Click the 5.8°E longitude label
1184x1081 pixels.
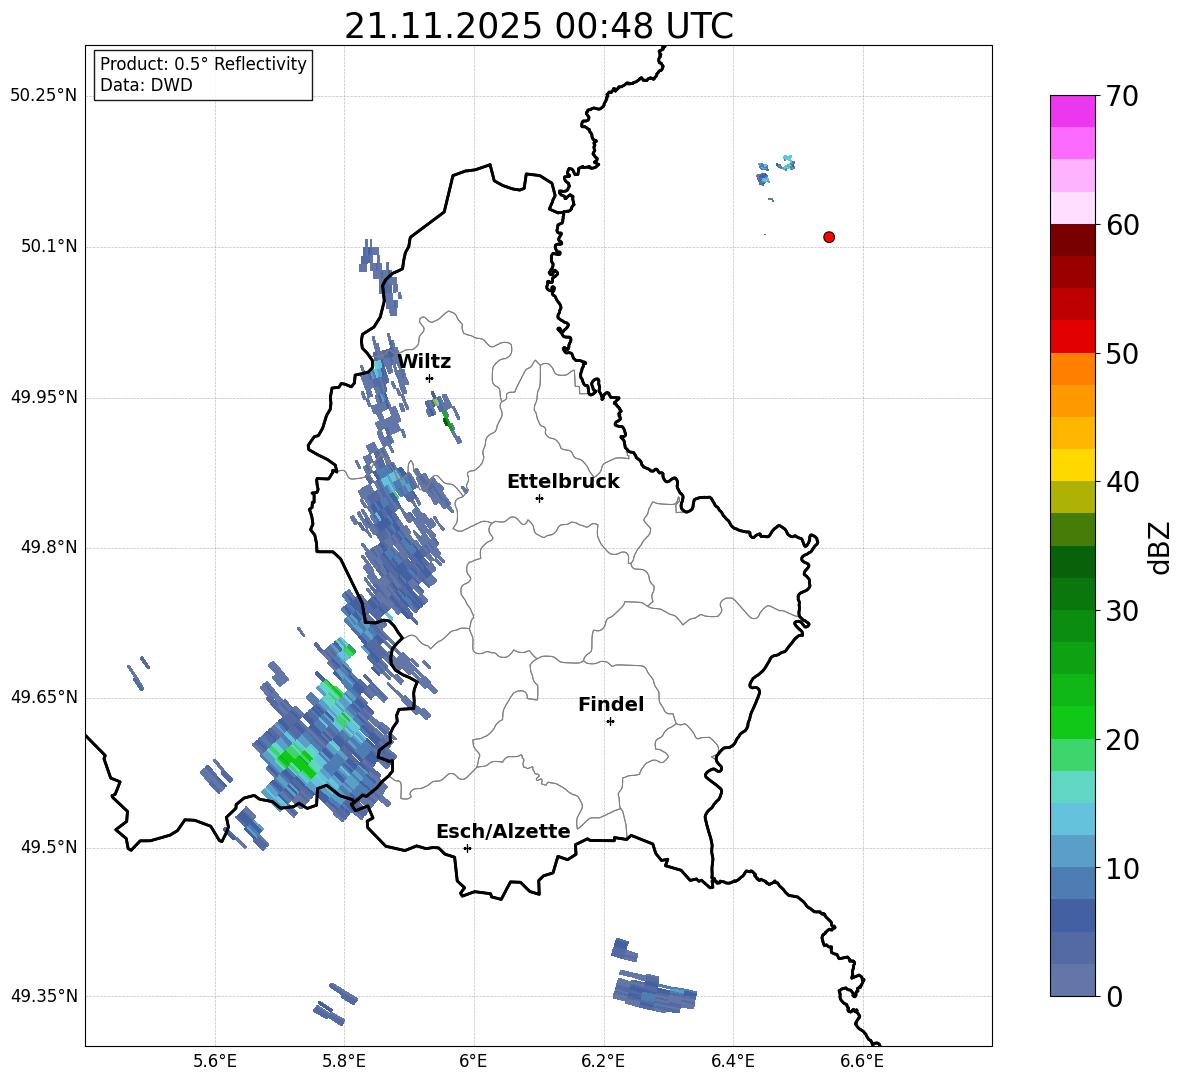(x=344, y=1061)
